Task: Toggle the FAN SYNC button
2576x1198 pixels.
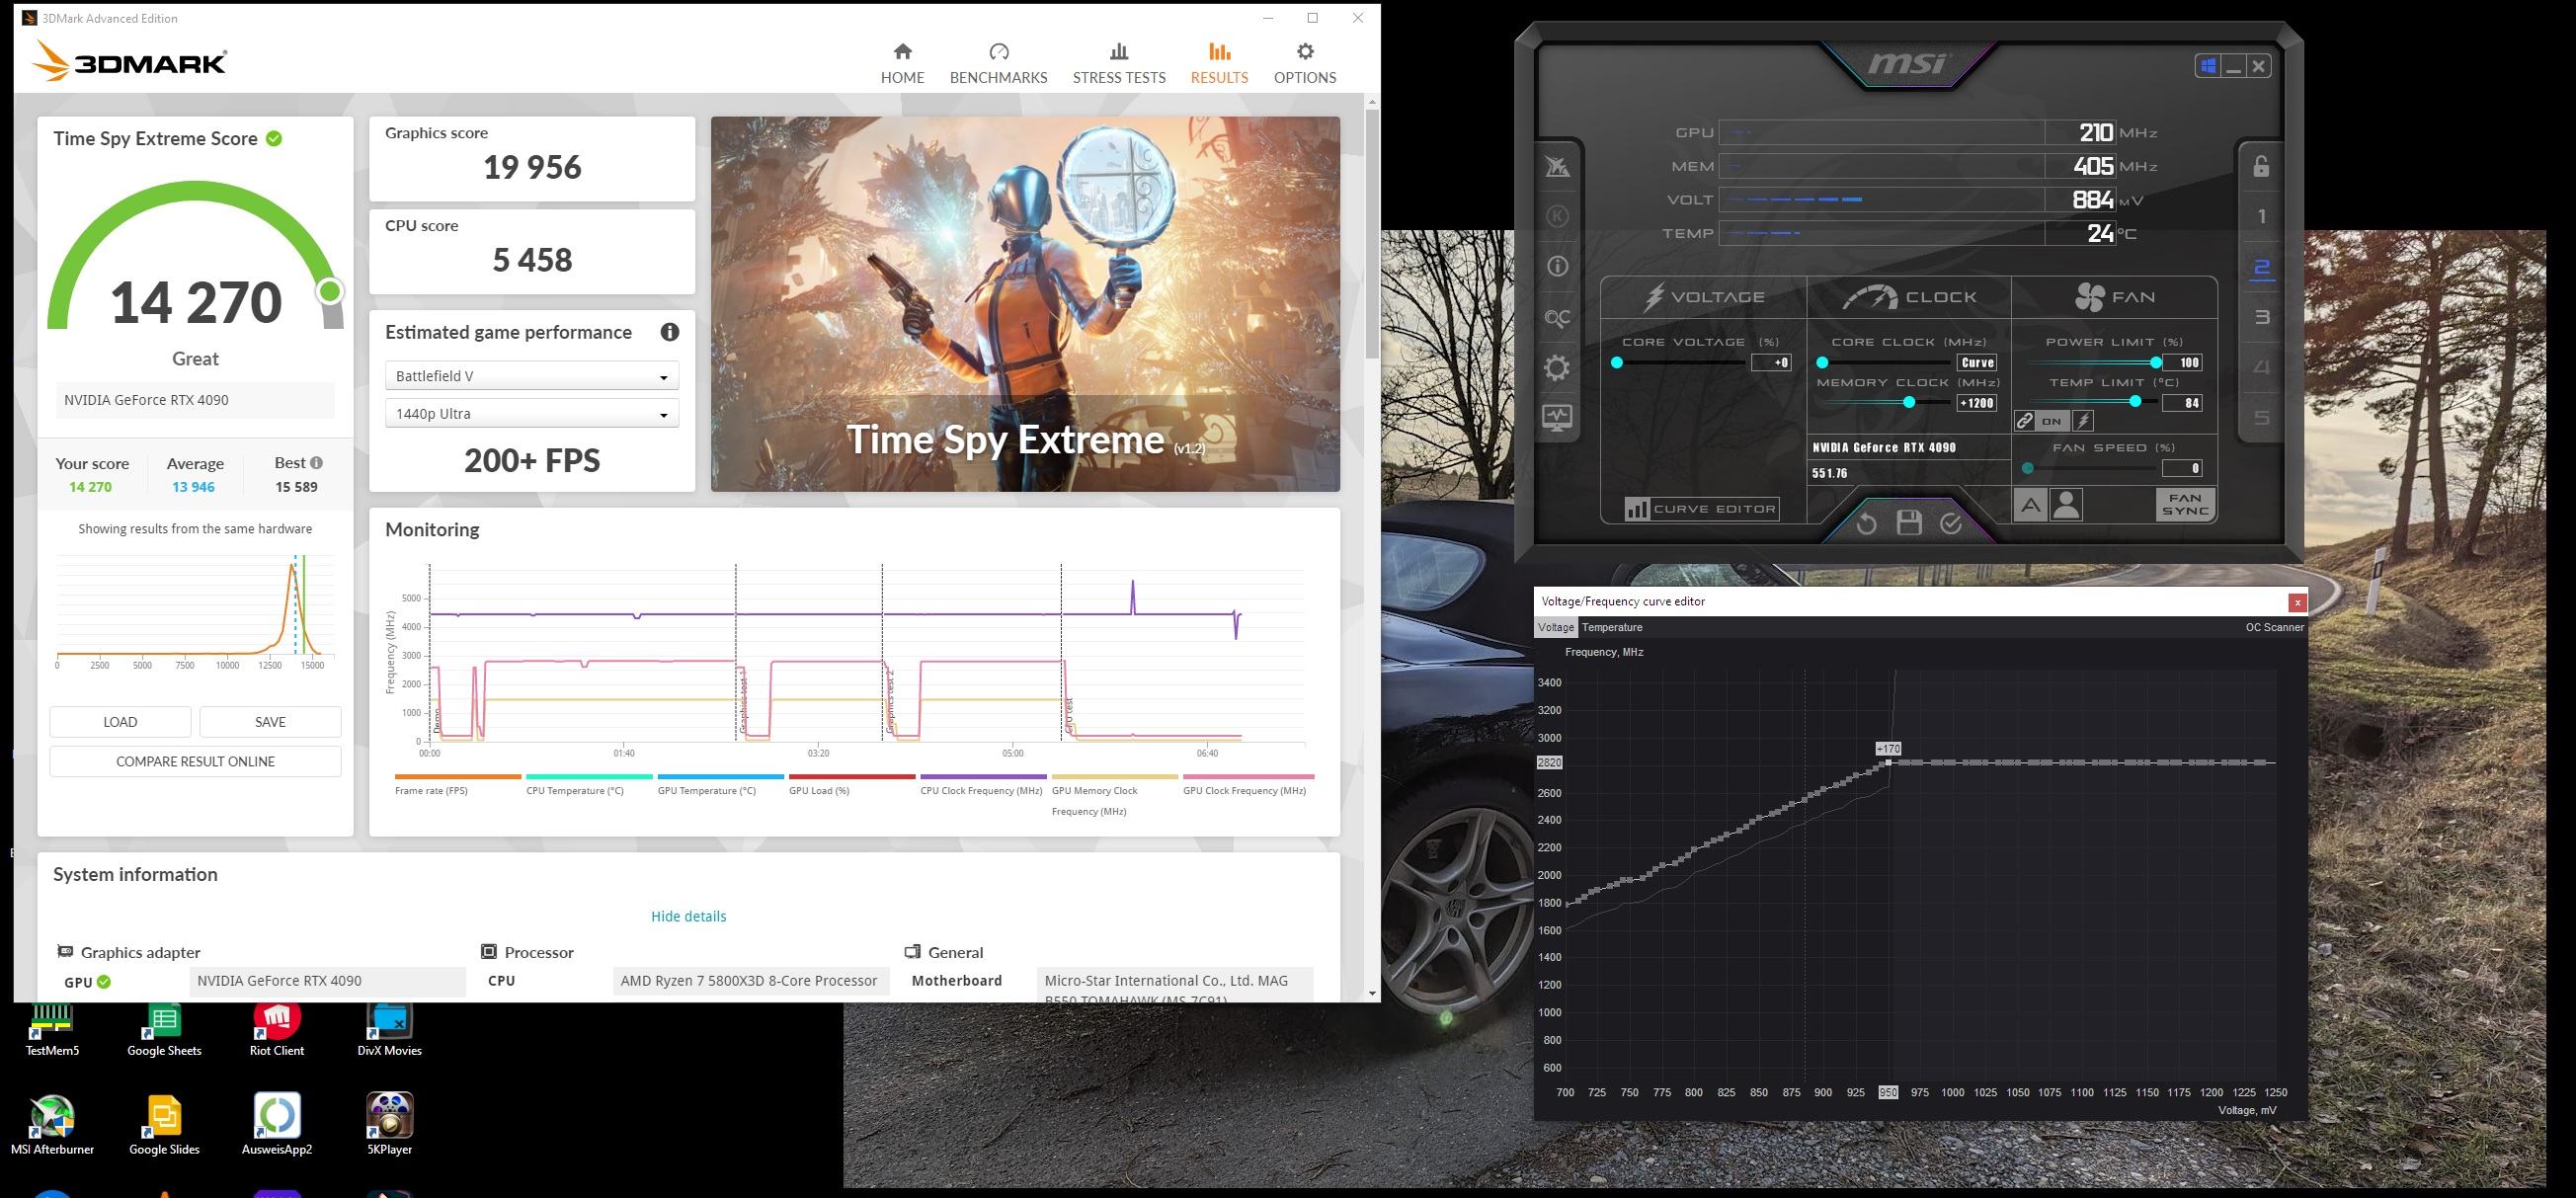Action: (x=2185, y=504)
